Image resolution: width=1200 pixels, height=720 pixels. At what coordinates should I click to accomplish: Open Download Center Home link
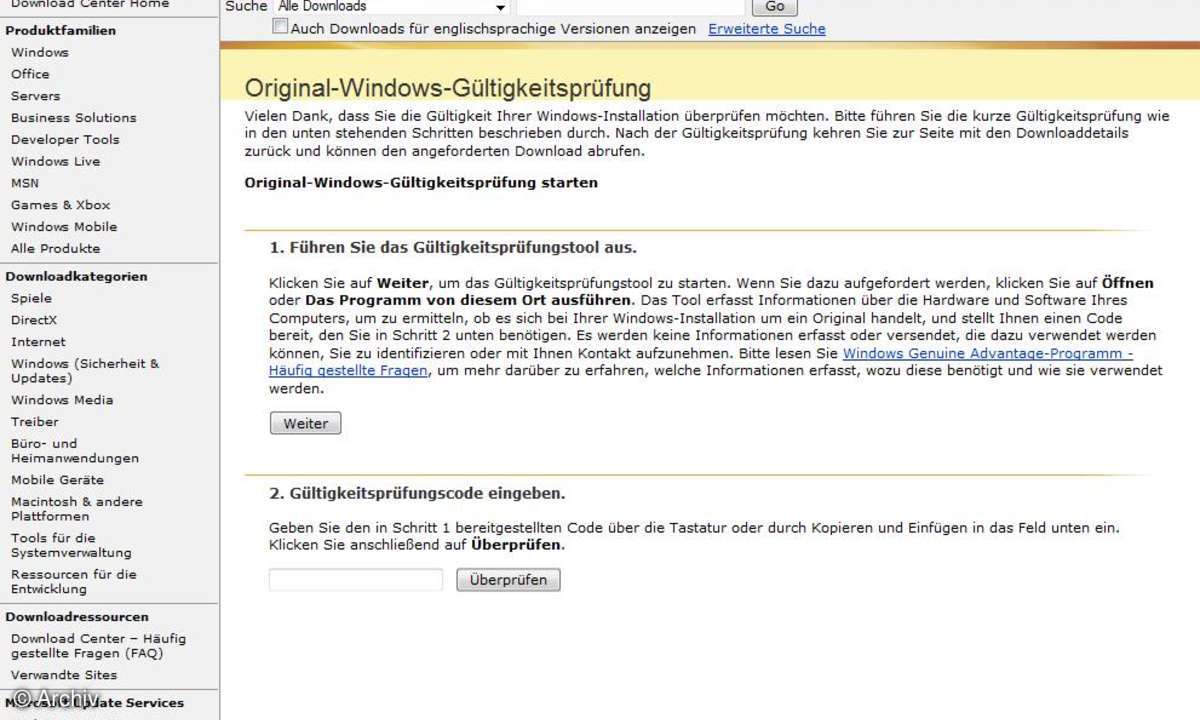[x=90, y=5]
